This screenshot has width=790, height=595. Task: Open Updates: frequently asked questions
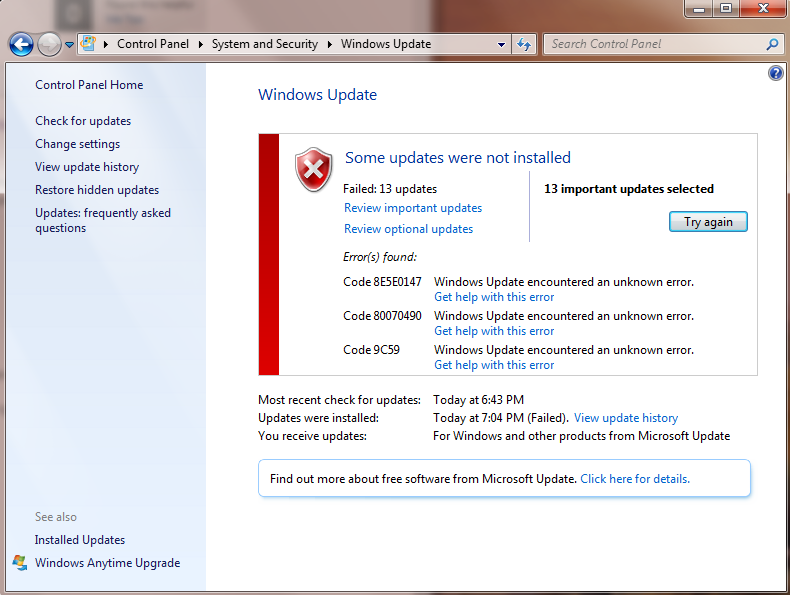coord(103,220)
